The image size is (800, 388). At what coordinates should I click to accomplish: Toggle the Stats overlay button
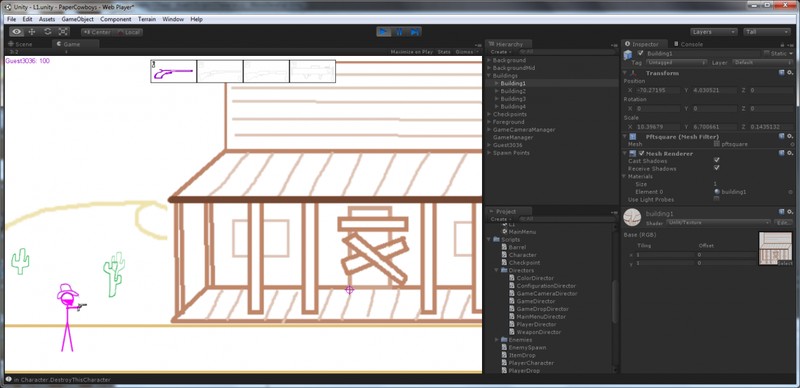[x=444, y=52]
